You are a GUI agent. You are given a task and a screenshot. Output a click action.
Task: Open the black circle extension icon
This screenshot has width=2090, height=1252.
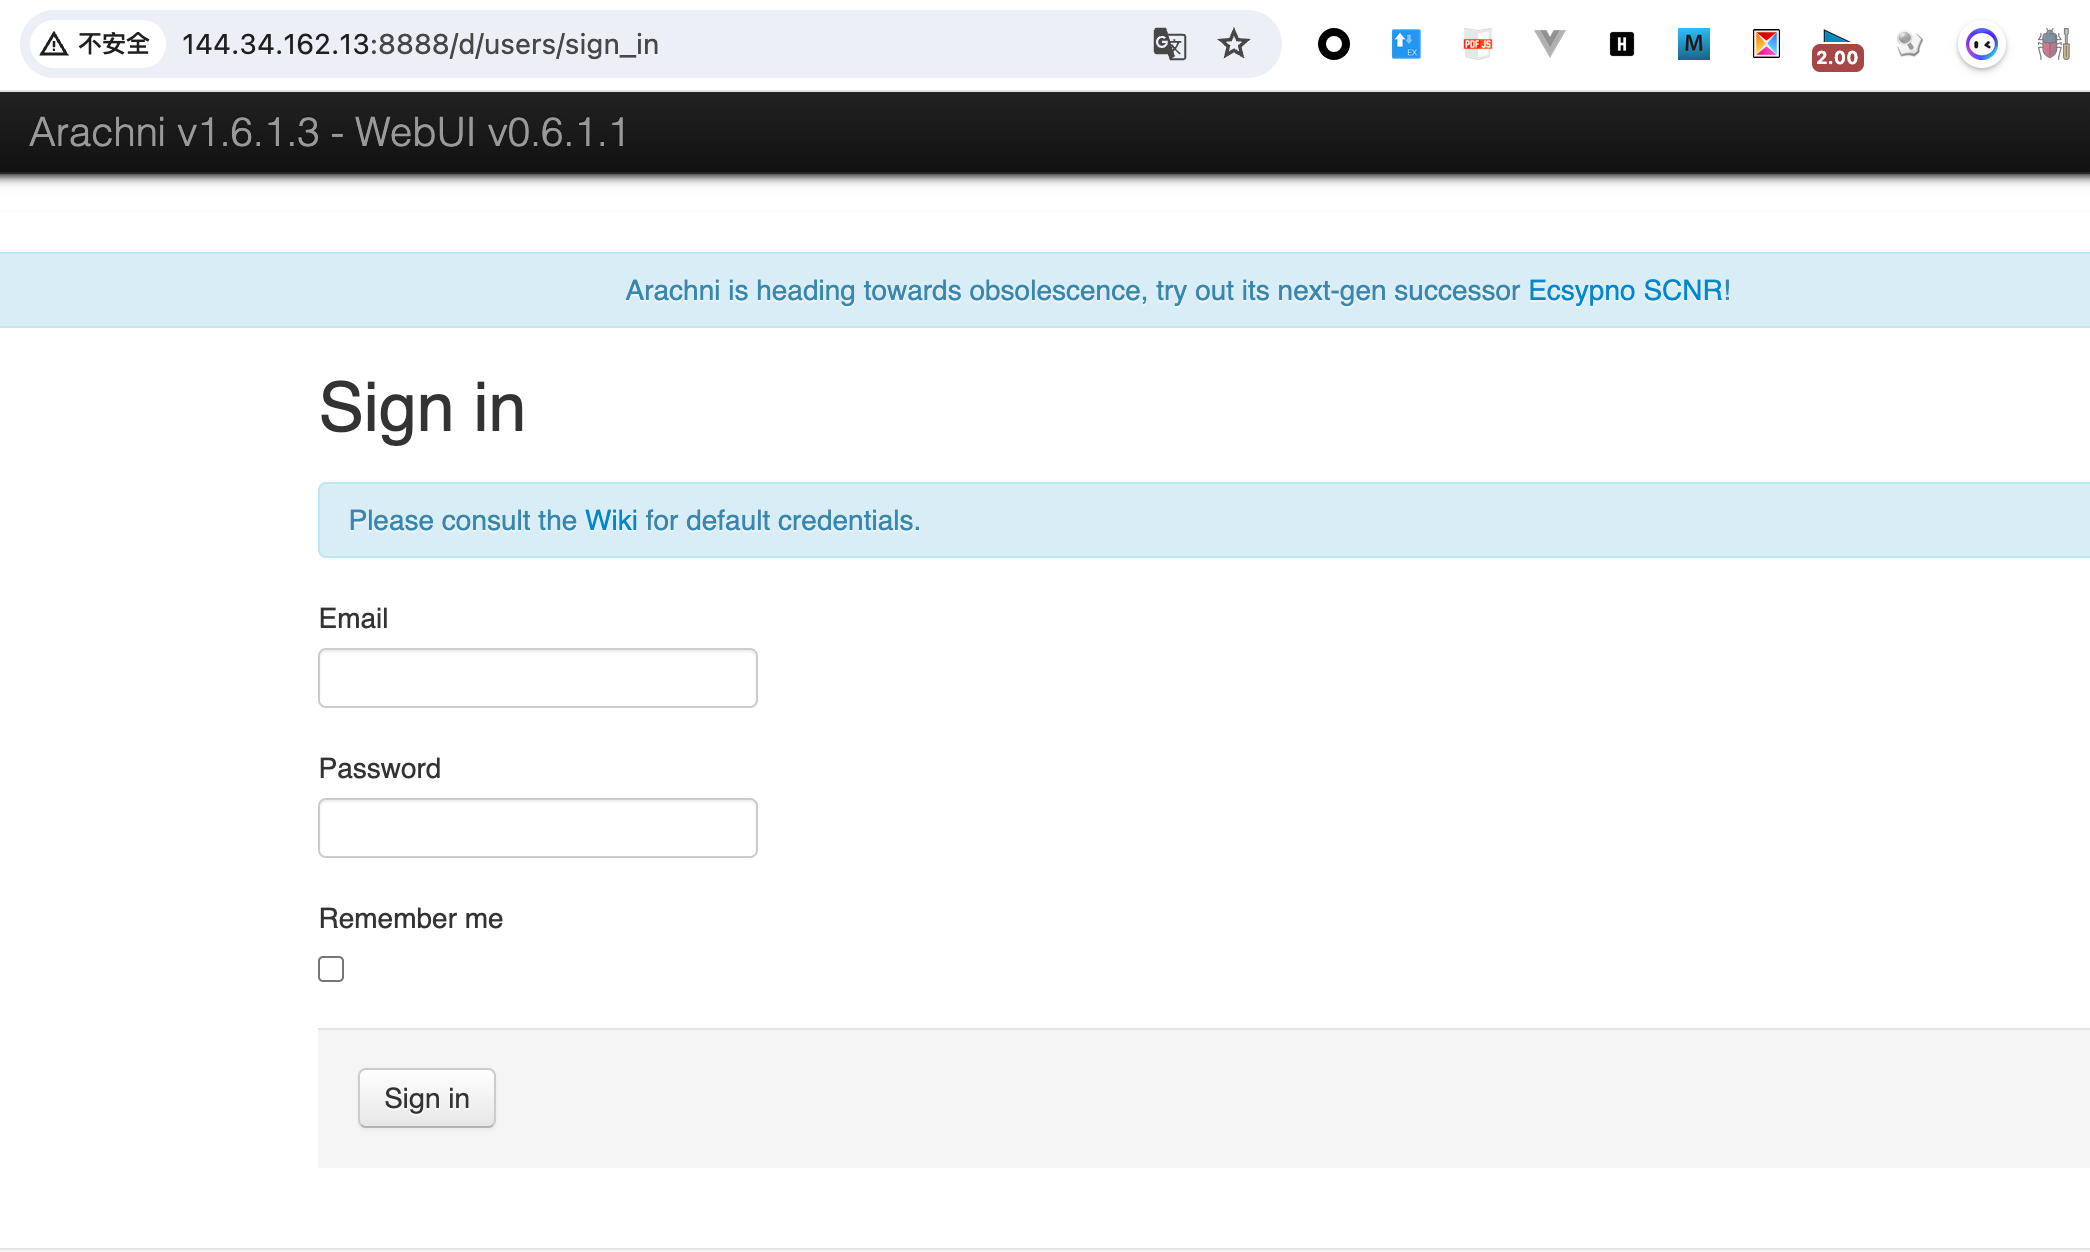1333,44
